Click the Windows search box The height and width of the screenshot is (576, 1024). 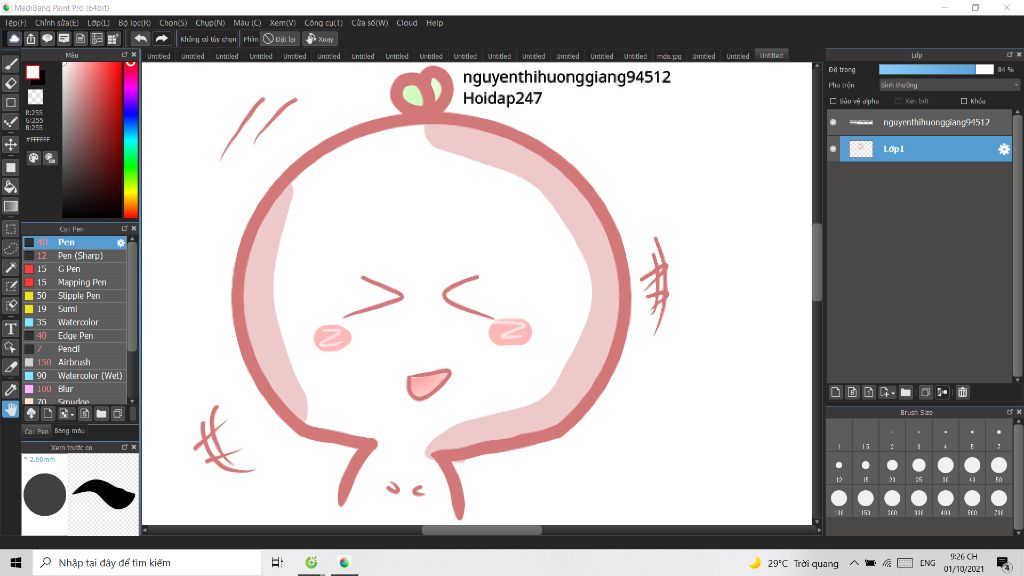(146, 563)
